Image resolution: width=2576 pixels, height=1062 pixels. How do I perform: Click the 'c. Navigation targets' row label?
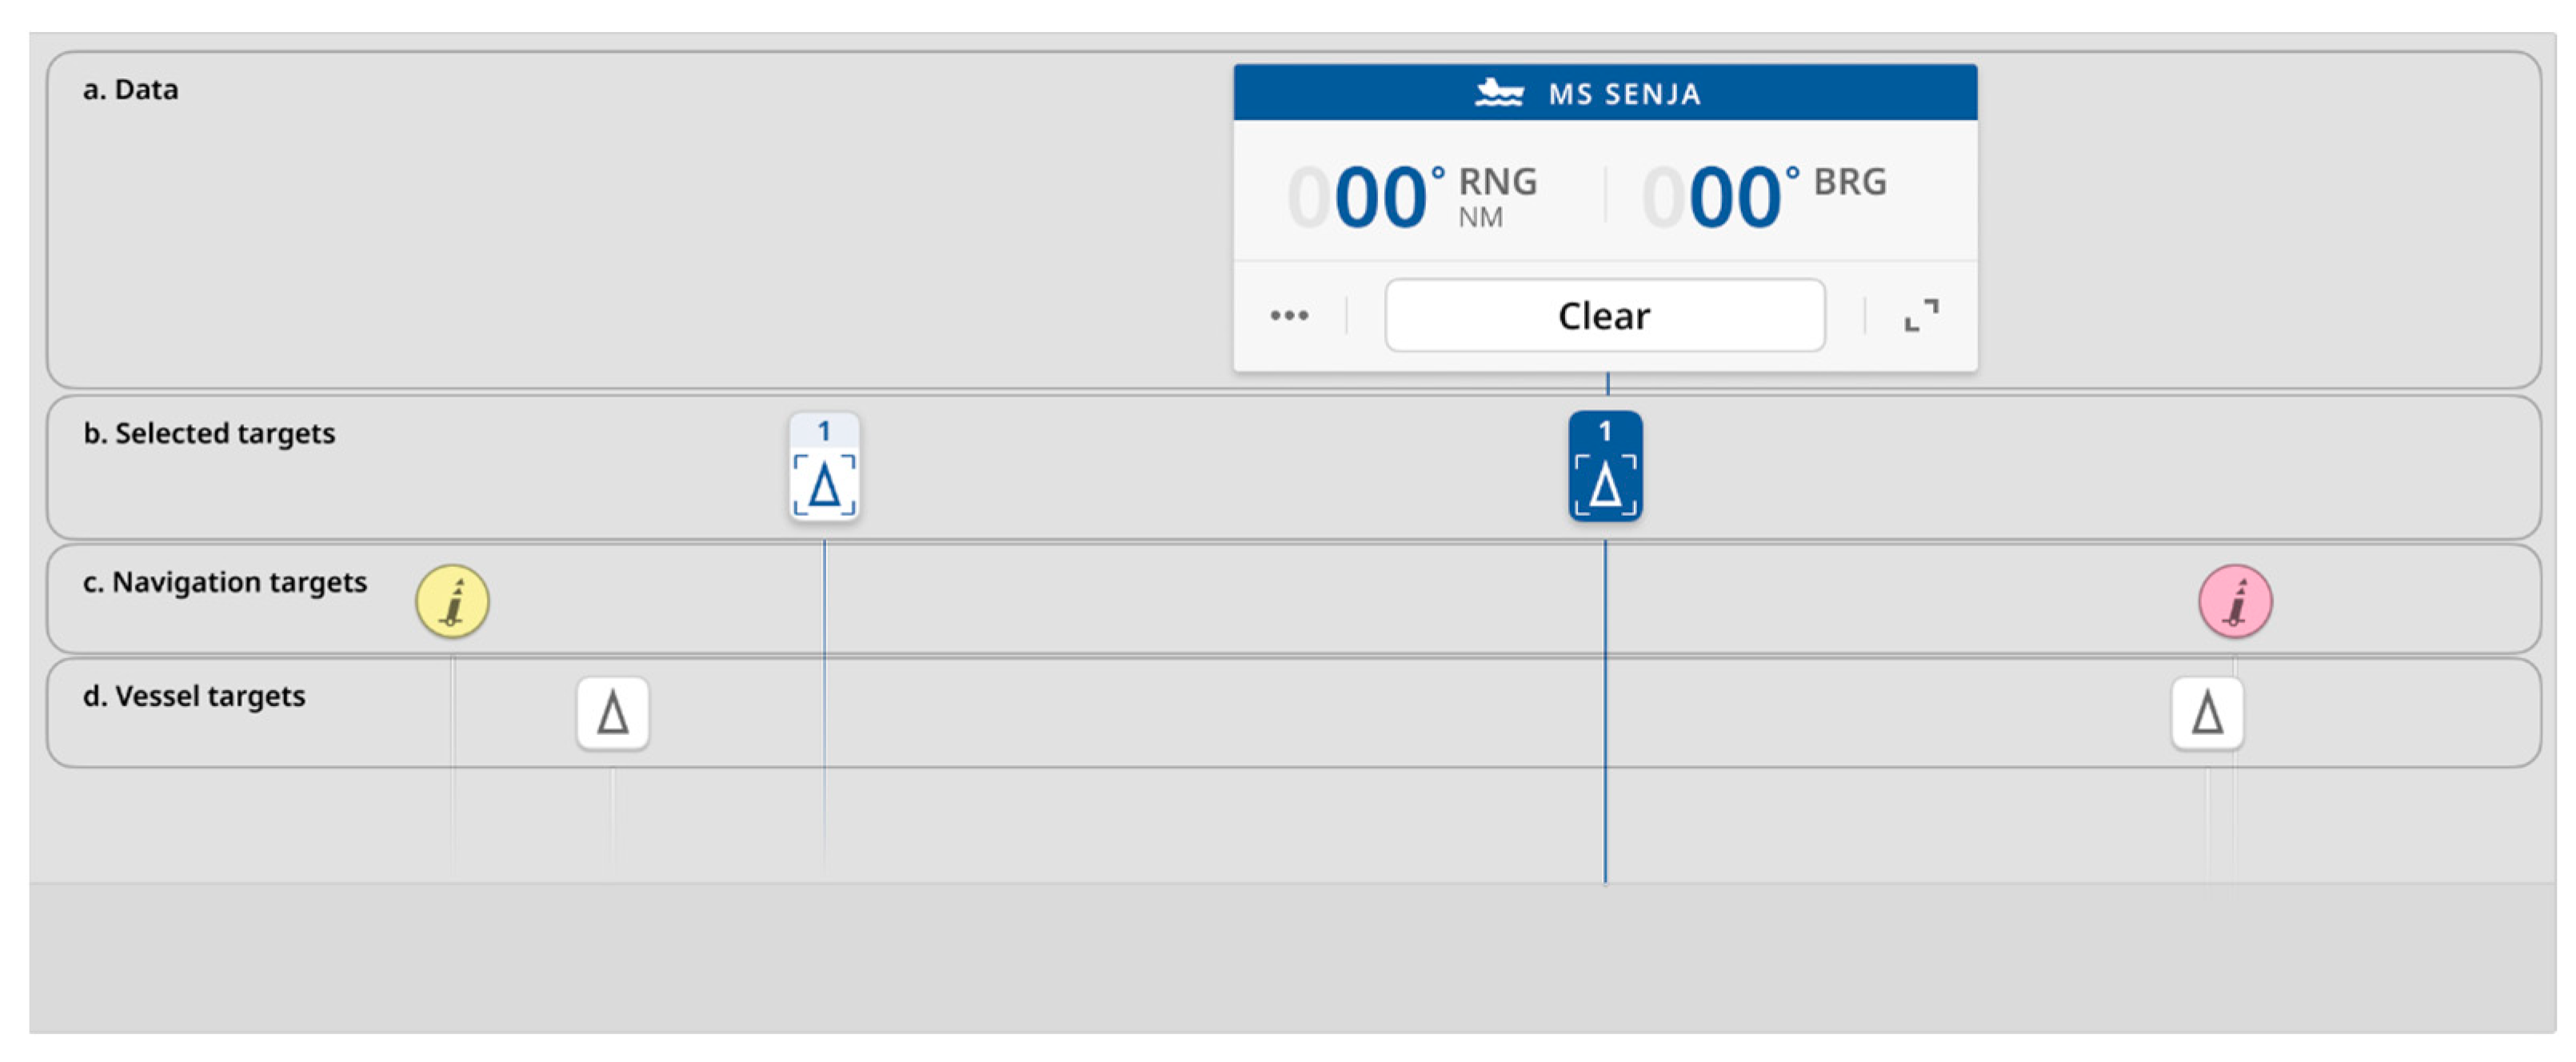coord(225,583)
